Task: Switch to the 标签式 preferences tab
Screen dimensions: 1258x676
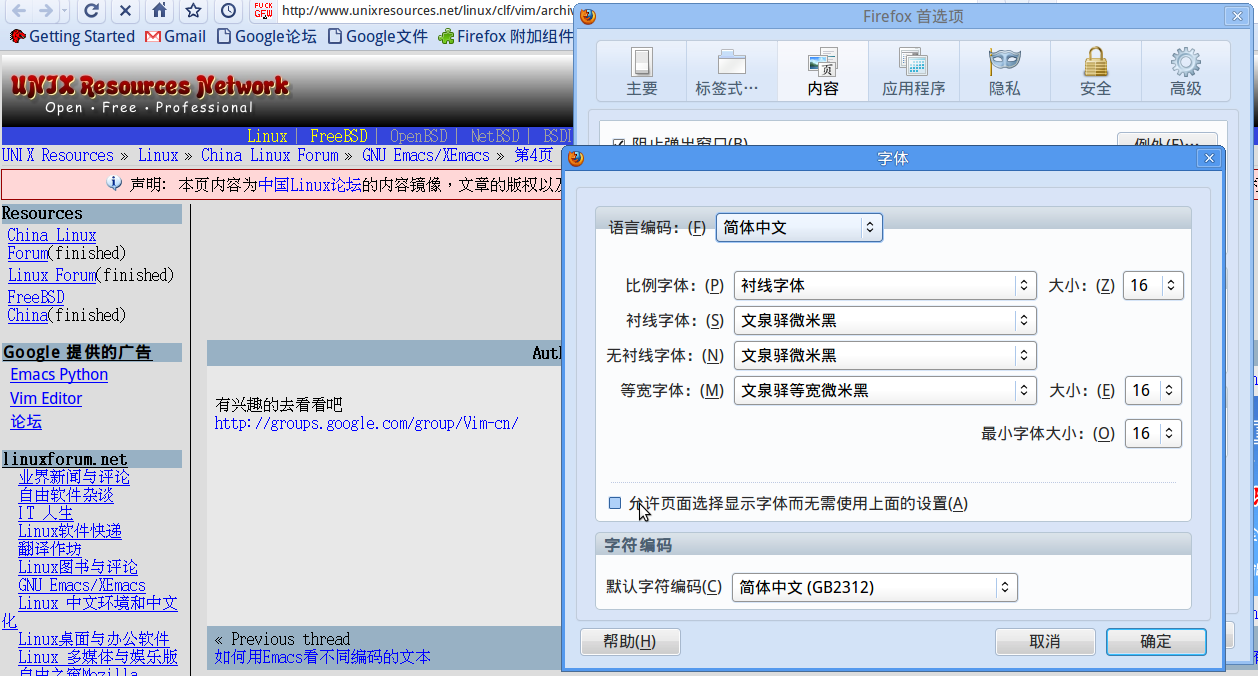Action: (x=732, y=72)
